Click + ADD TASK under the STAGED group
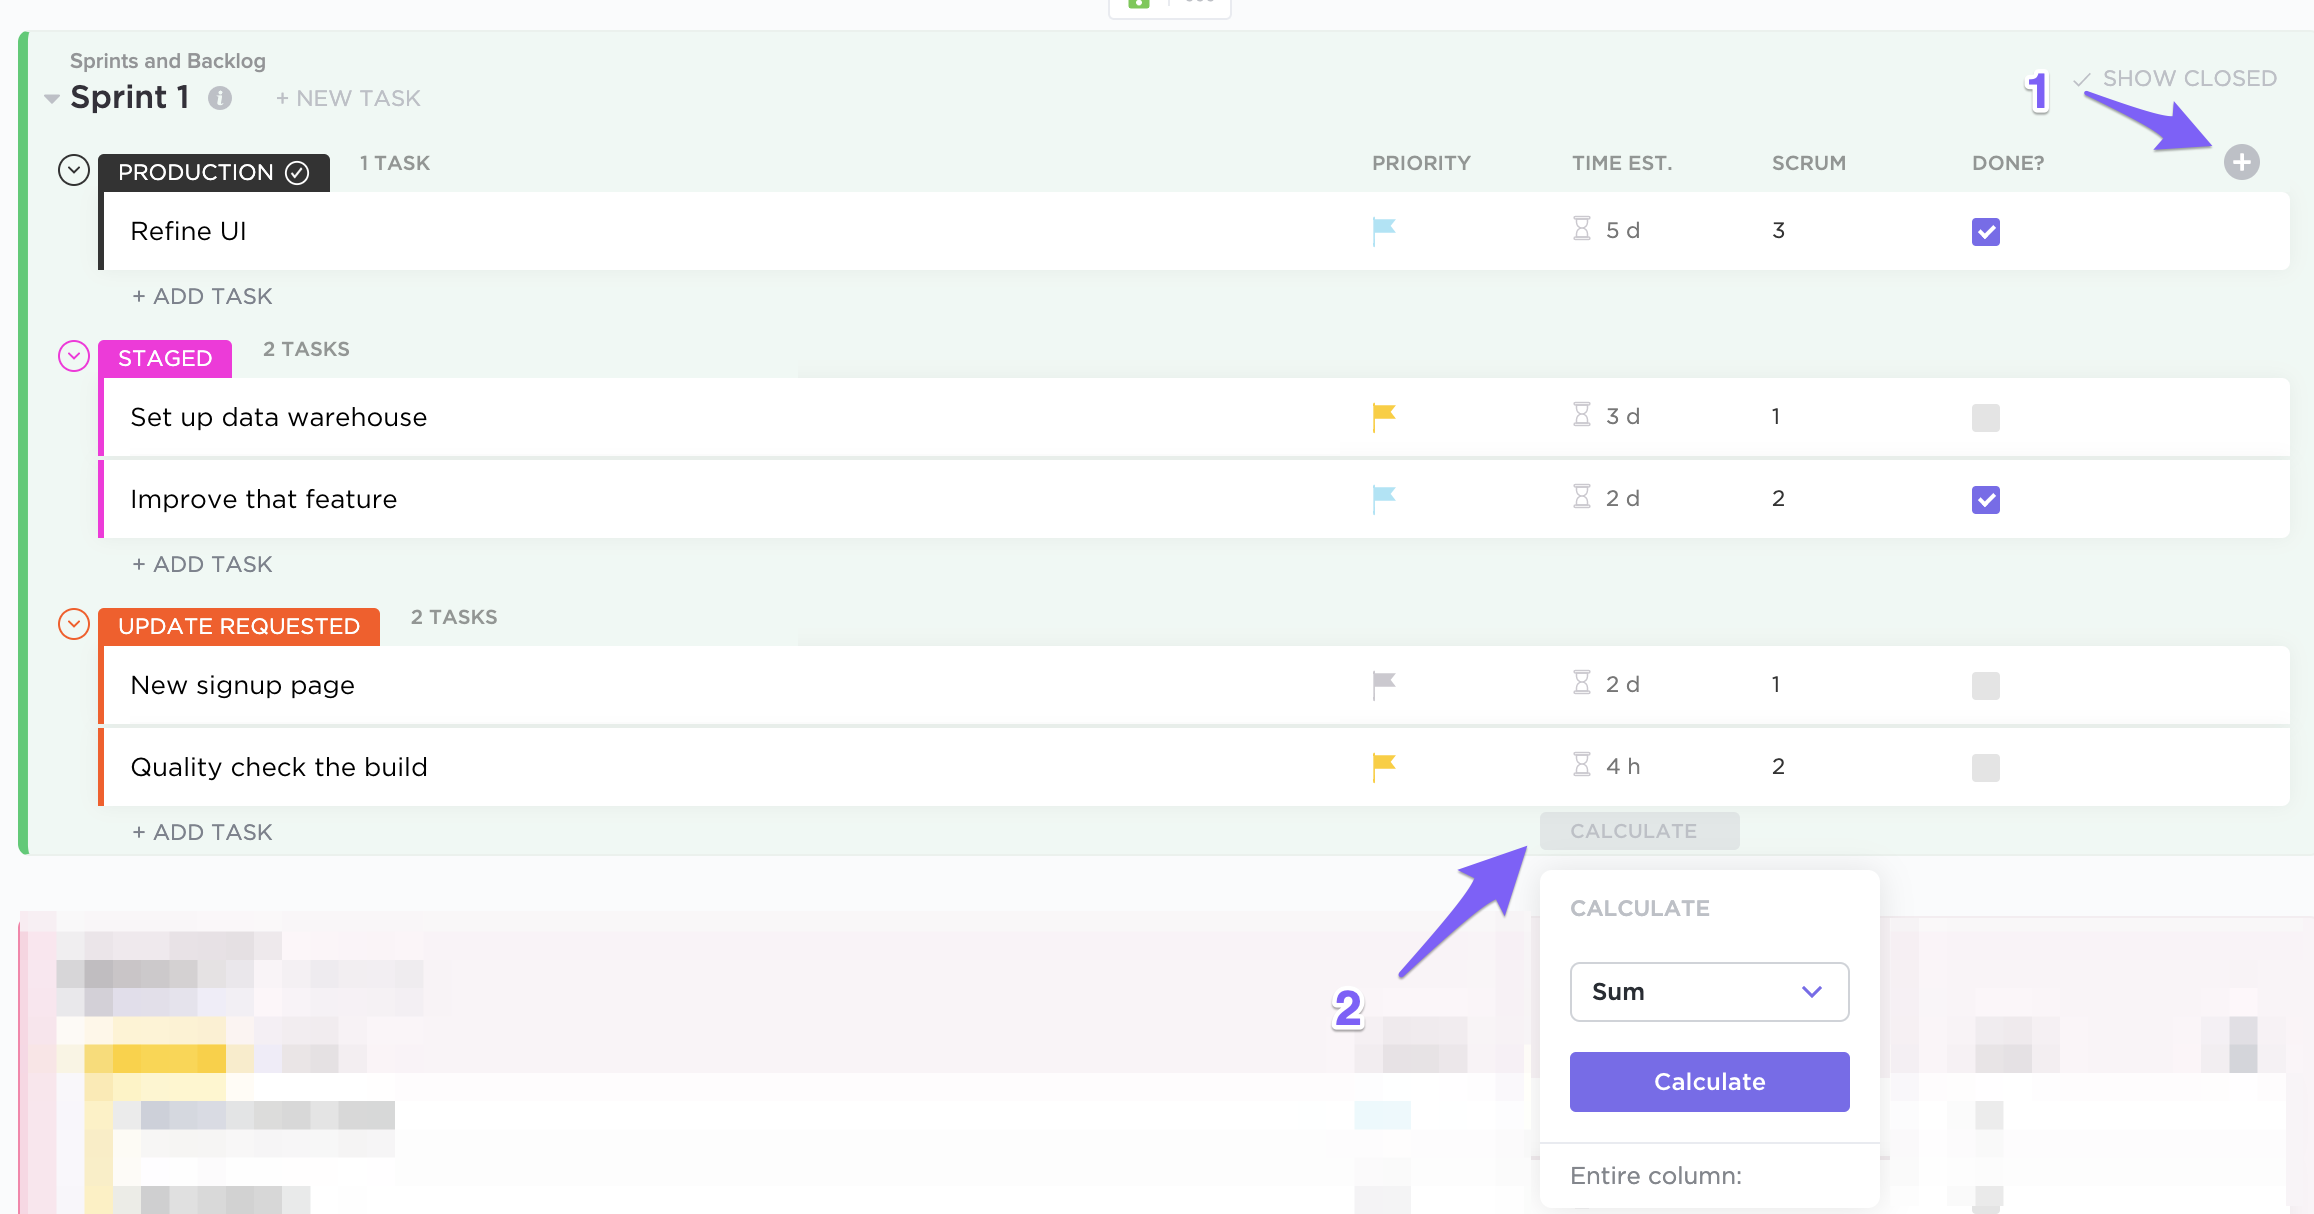Screen dimensions: 2314x1214 coord(201,563)
